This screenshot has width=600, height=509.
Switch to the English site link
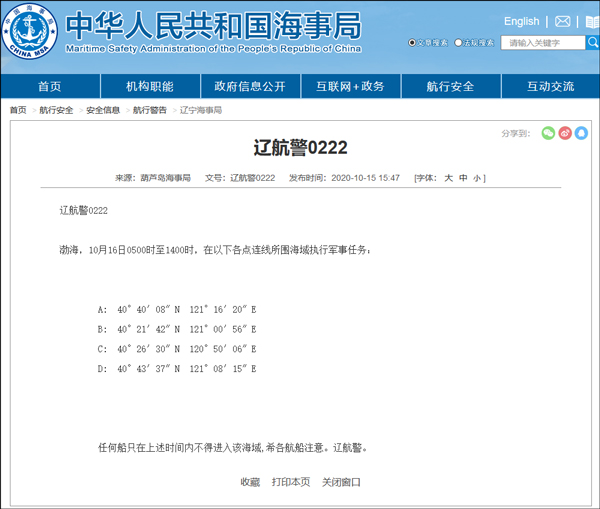coord(522,21)
